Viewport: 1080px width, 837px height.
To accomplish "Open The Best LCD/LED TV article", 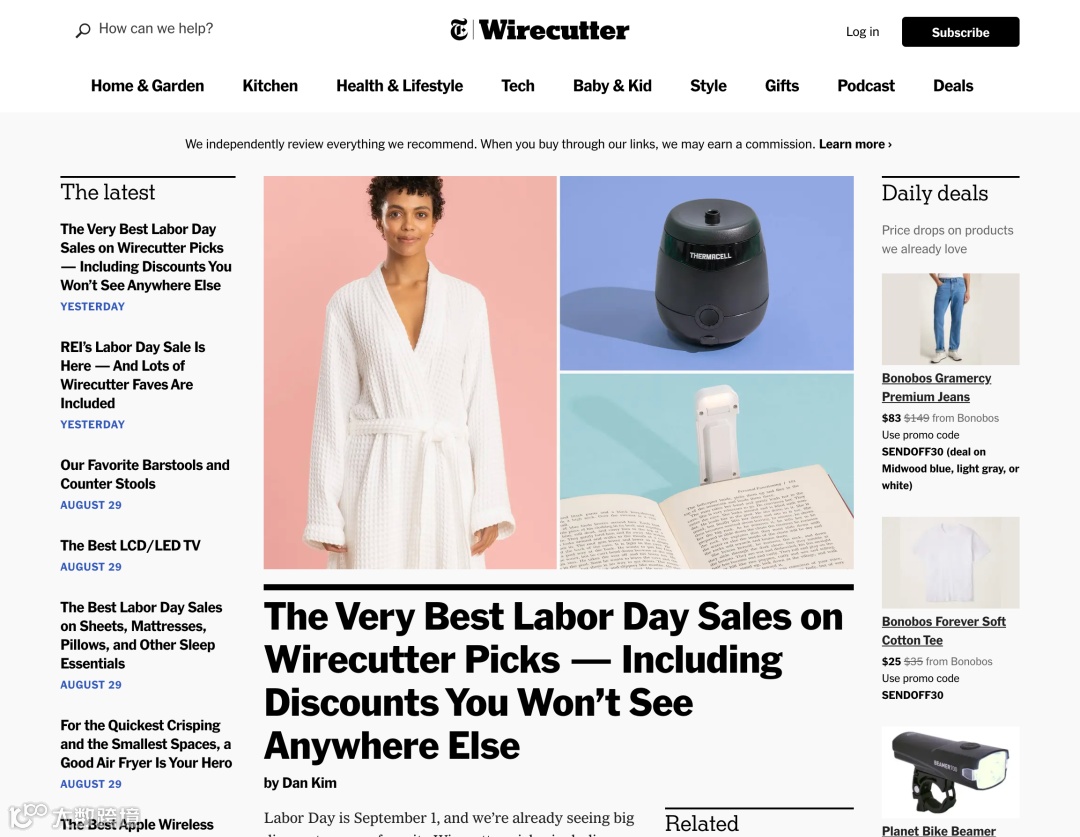I will [130, 546].
